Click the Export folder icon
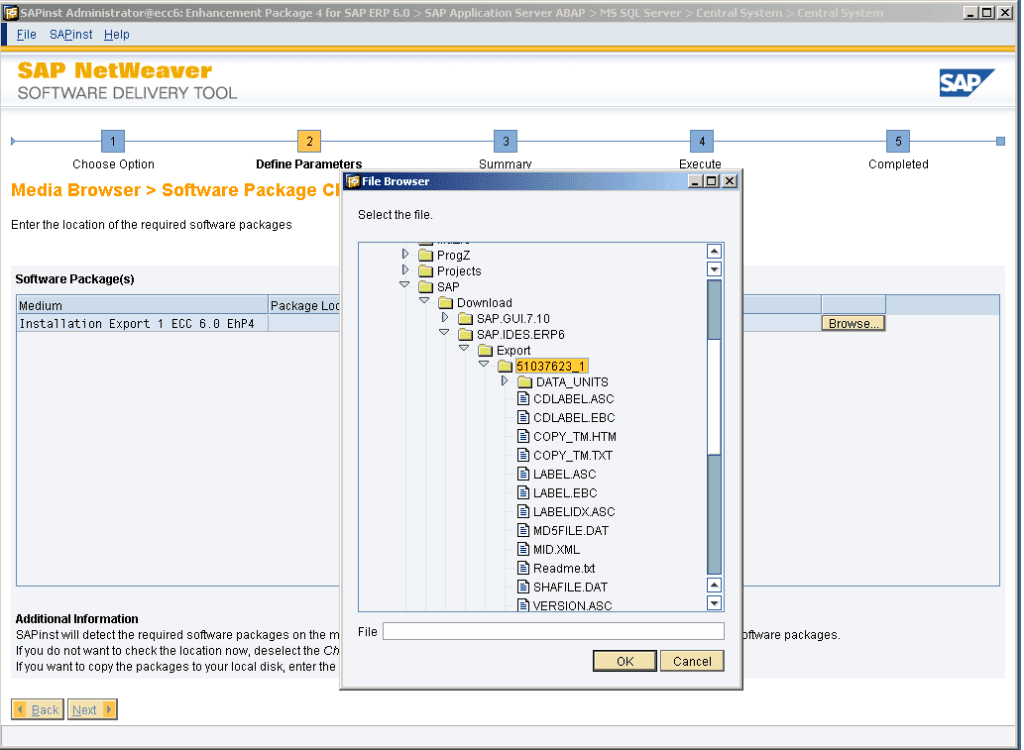Screen dimensions: 1024x750 tap(486, 350)
